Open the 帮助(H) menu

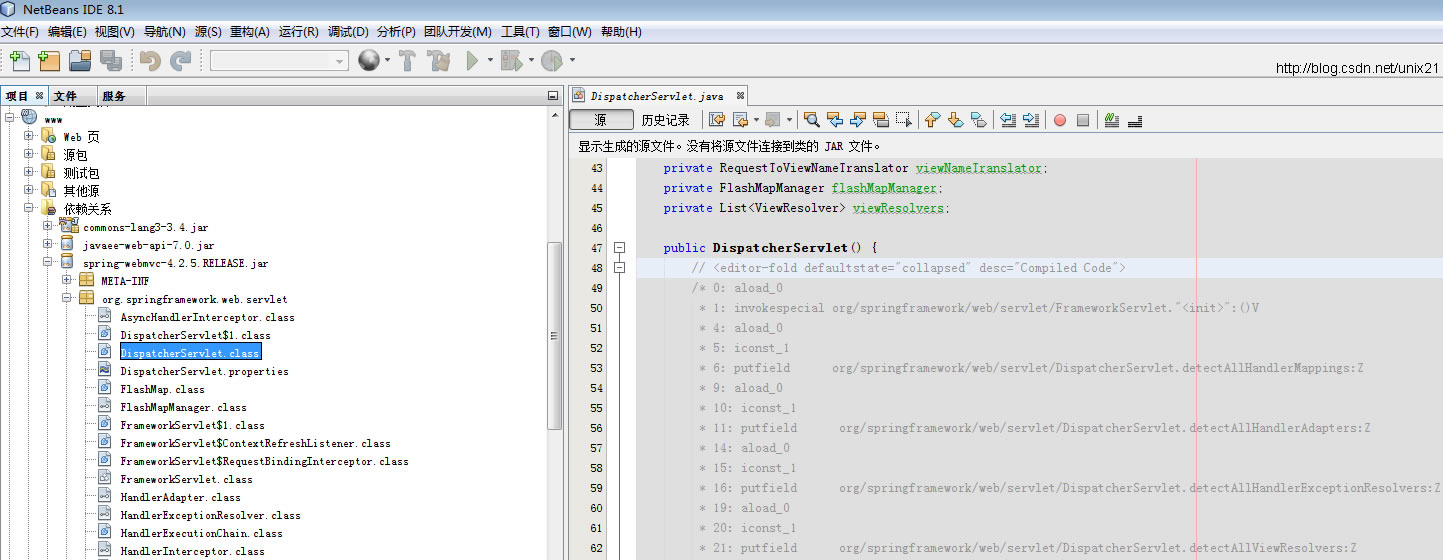(x=621, y=32)
